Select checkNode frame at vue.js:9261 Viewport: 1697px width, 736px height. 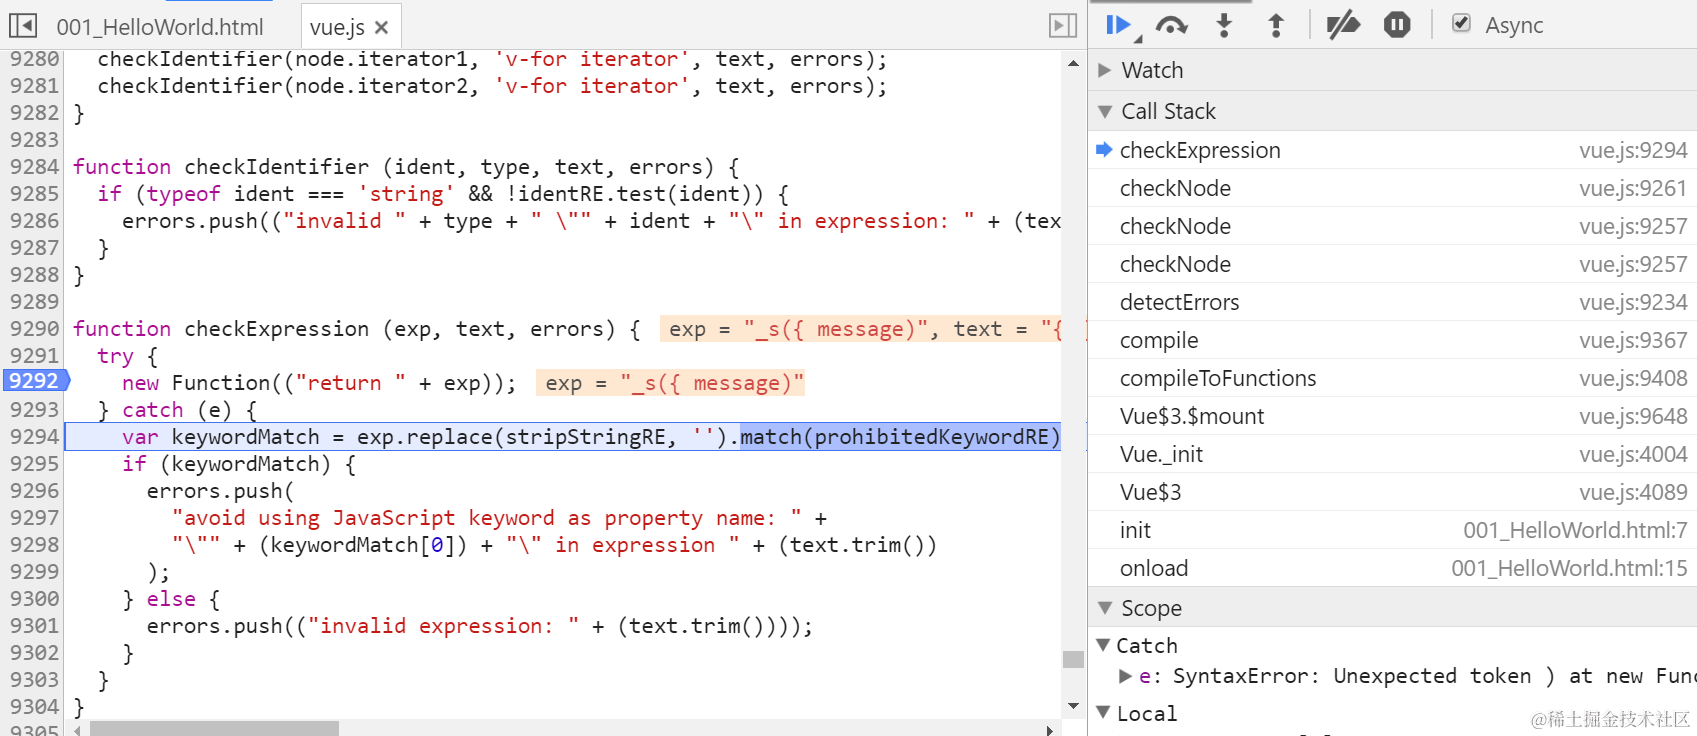[x=1392, y=188]
